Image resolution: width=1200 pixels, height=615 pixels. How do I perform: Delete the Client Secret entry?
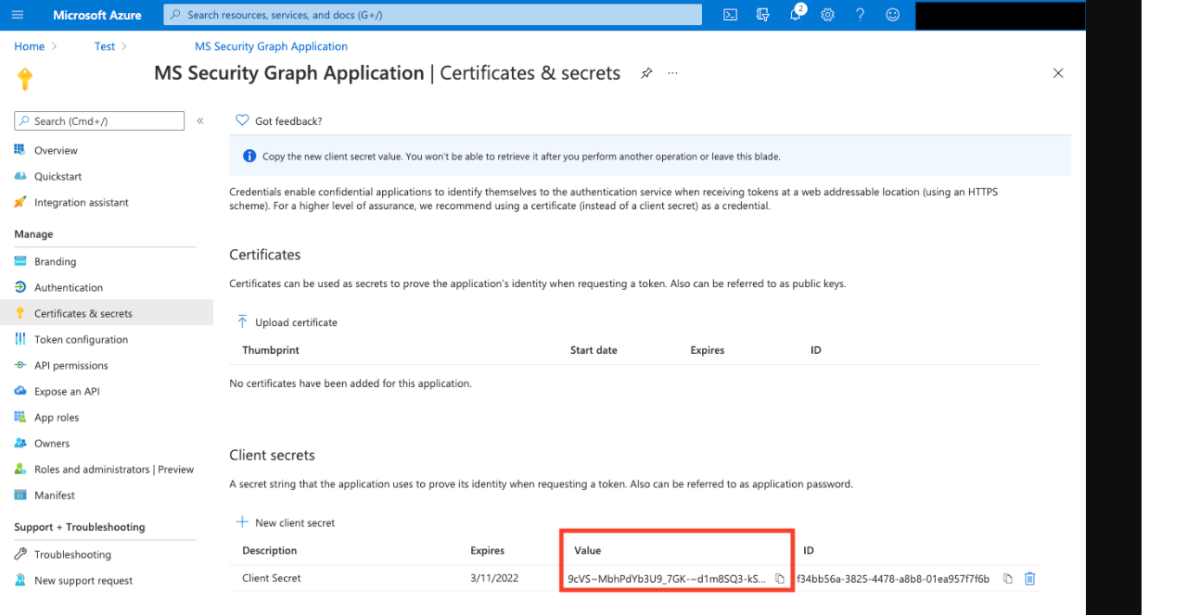1030,579
